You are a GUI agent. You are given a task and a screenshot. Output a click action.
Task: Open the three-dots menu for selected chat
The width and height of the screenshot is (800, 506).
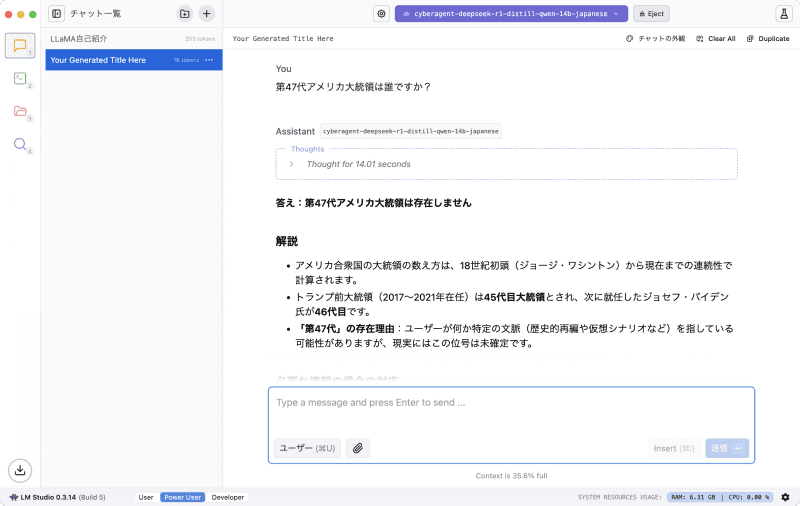point(209,60)
